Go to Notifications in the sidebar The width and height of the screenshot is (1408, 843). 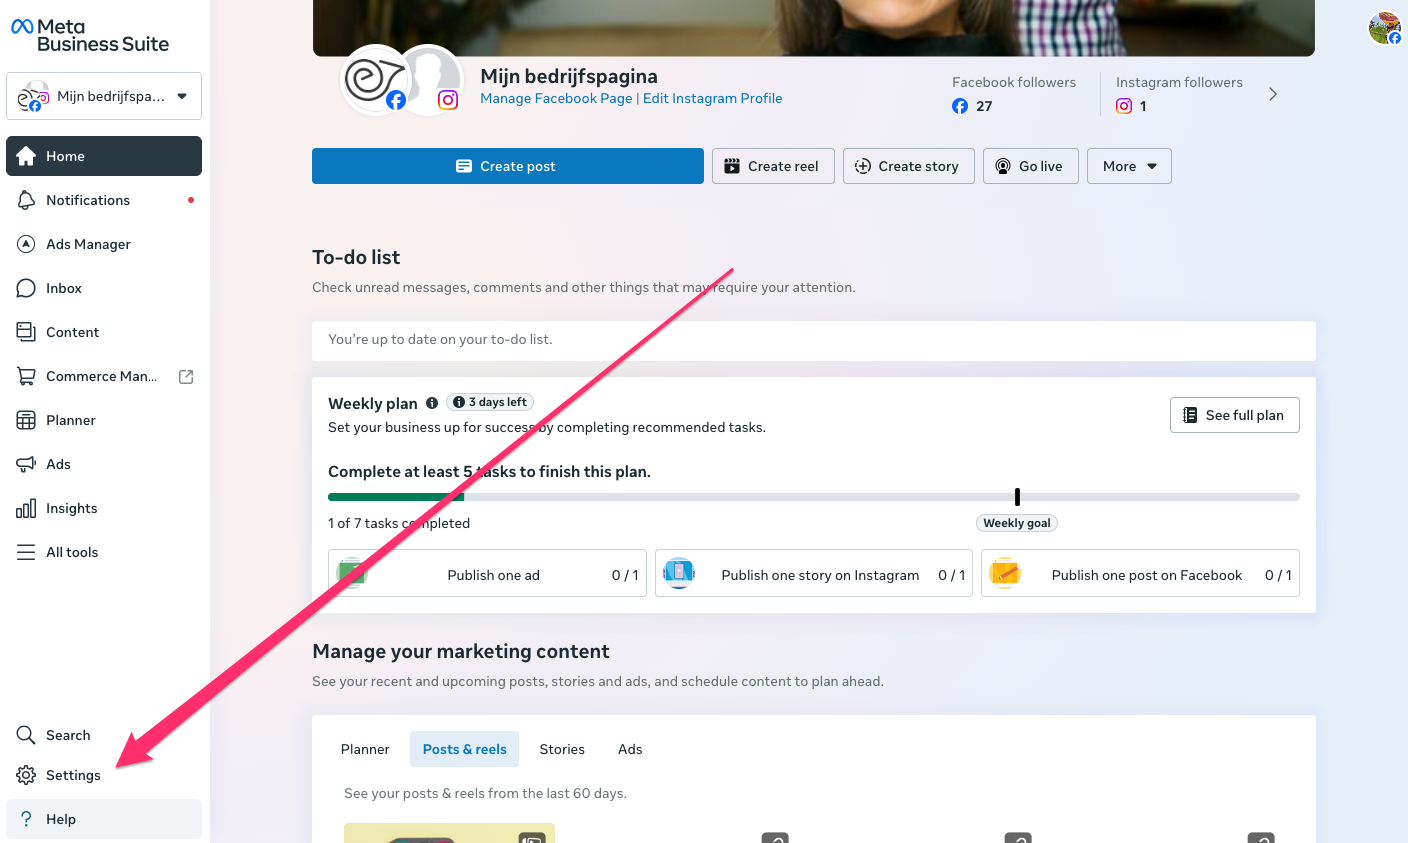pos(104,200)
